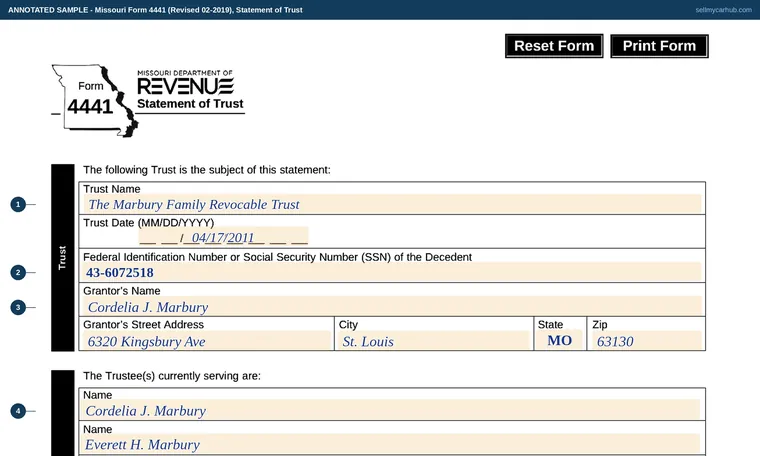The height and width of the screenshot is (456, 760).
Task: Click the Reset Form button
Action: 554,46
